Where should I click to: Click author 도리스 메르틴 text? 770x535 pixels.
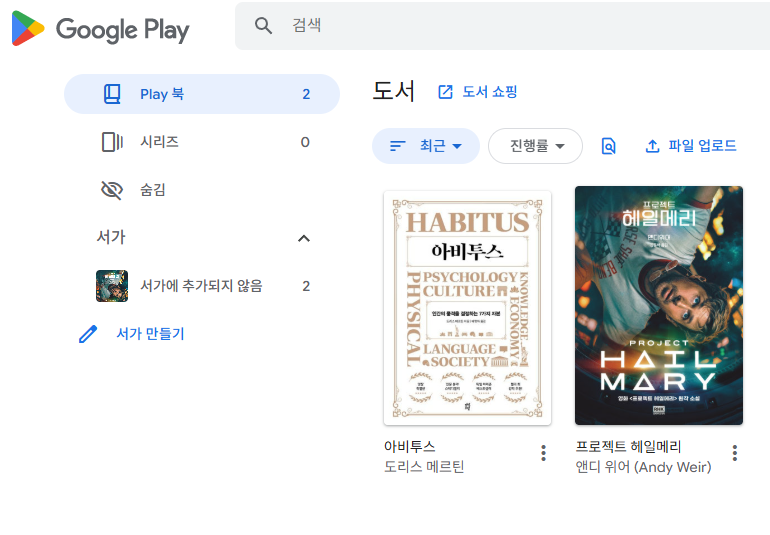coord(424,466)
